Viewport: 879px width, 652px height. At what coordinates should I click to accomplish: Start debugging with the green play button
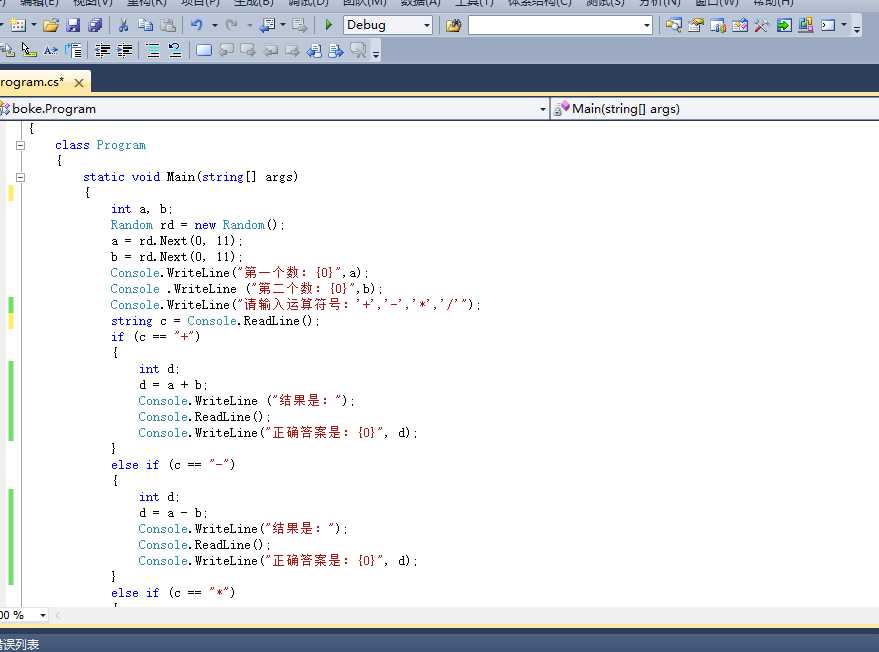329,25
